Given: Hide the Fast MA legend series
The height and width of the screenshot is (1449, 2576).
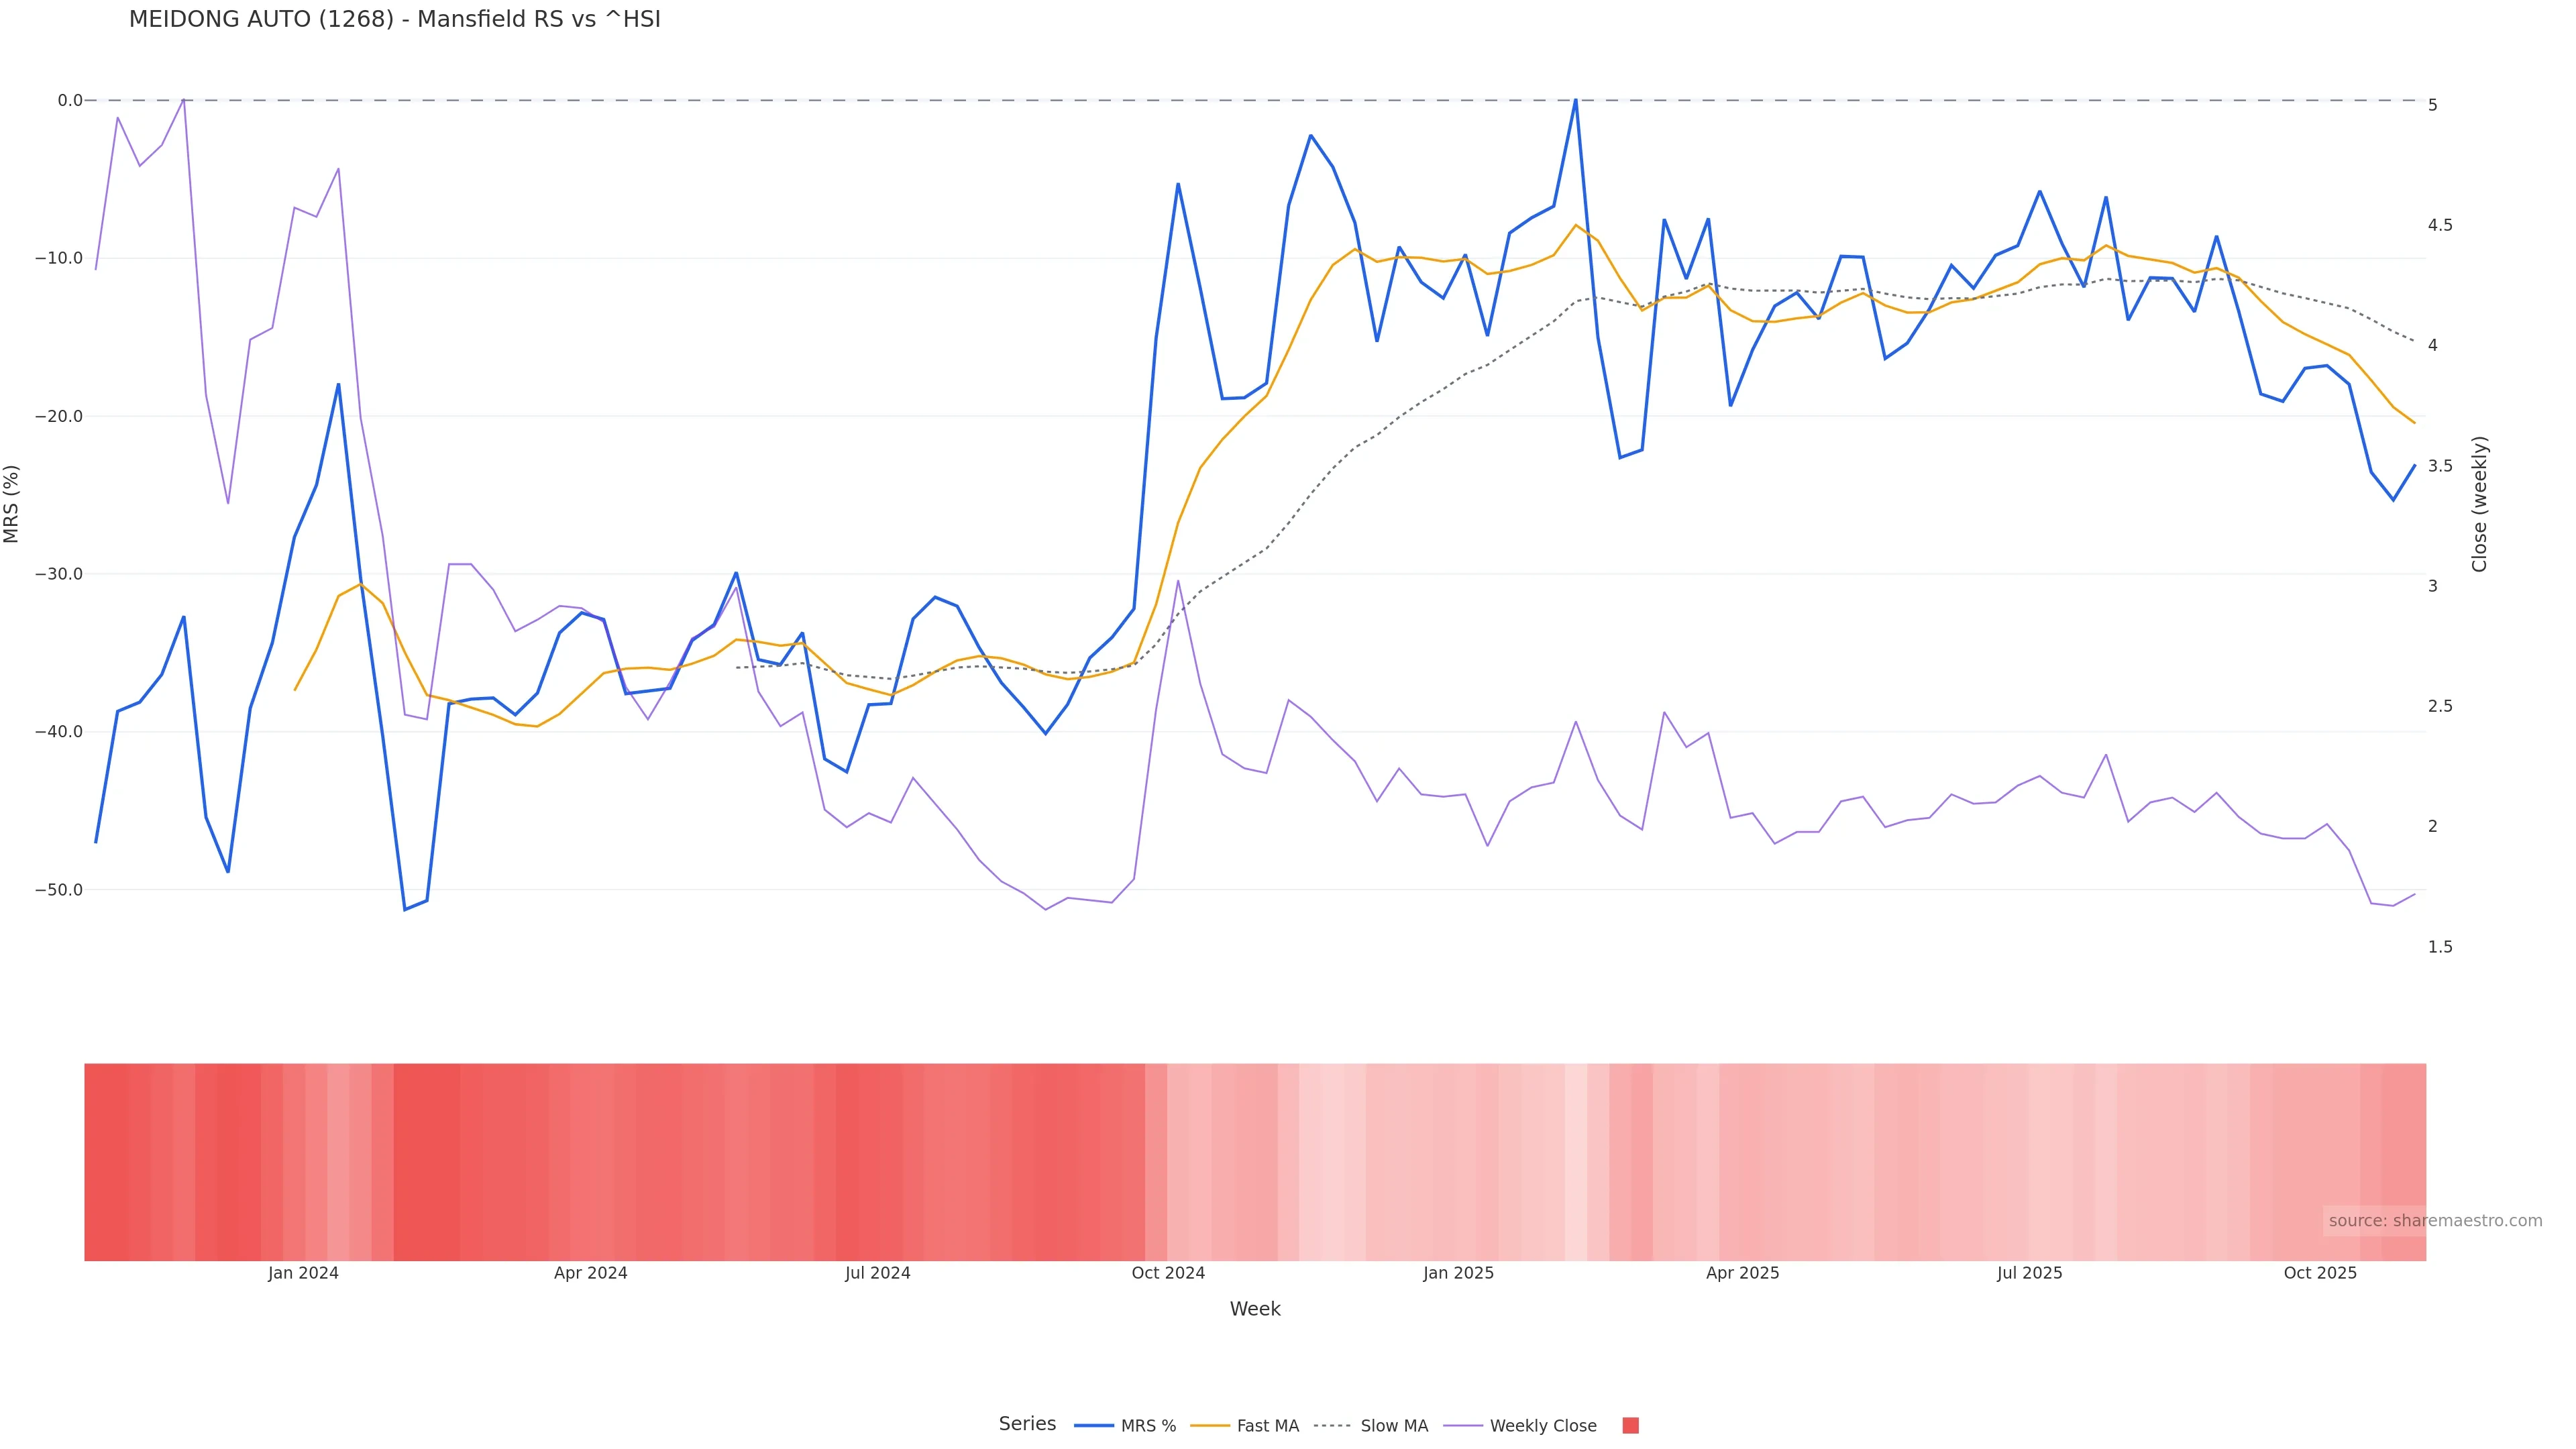Looking at the screenshot, I should [1267, 1426].
